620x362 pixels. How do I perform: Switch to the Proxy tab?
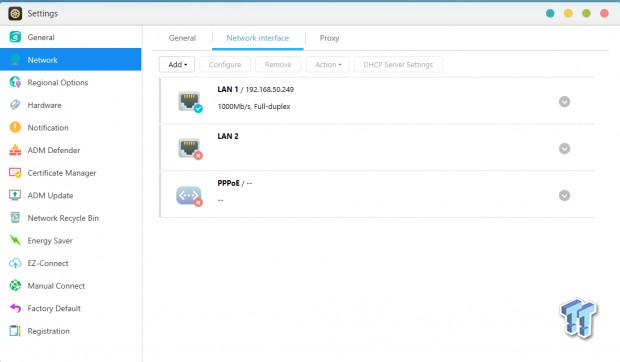[x=329, y=38]
